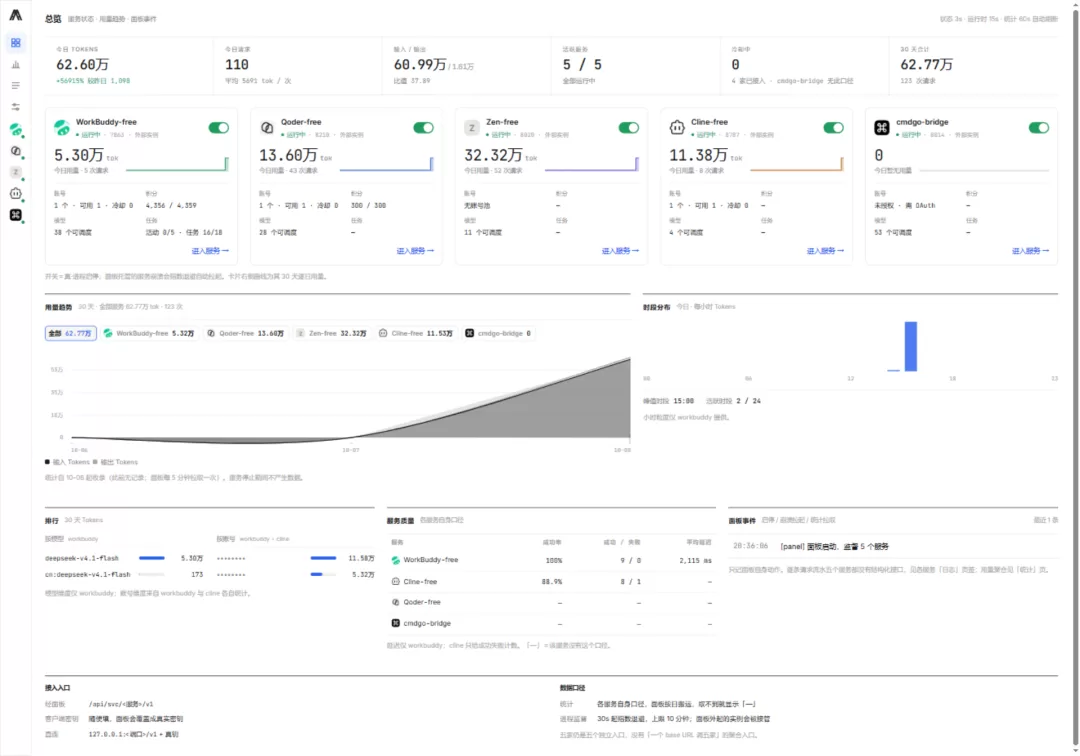Filter usage trend by 全部 chip
The width and height of the screenshot is (1080, 756).
point(70,333)
